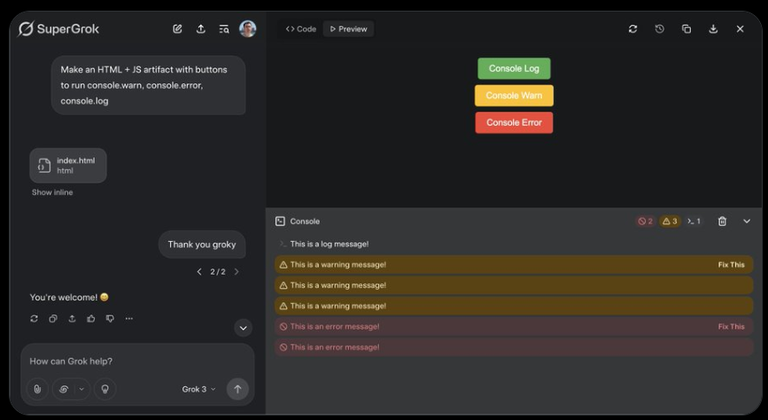The image size is (768, 420).
Task: Select the first warning message row
Action: (x=514, y=265)
